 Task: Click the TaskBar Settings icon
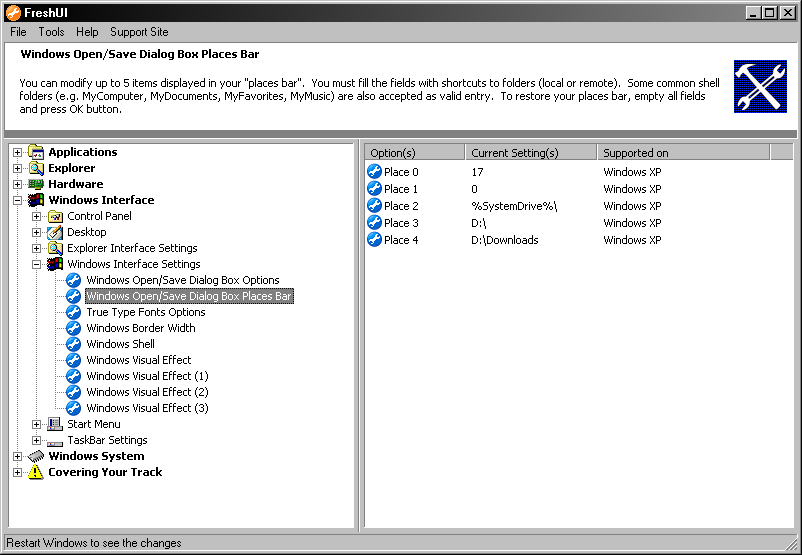click(x=55, y=441)
